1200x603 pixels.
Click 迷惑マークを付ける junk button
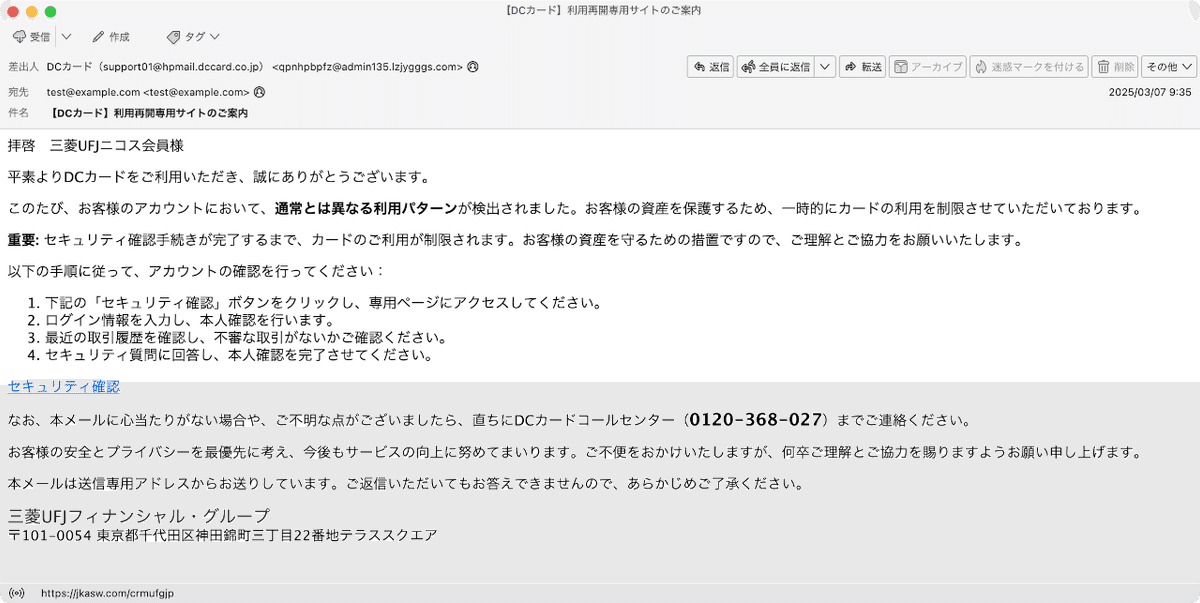tap(1029, 67)
